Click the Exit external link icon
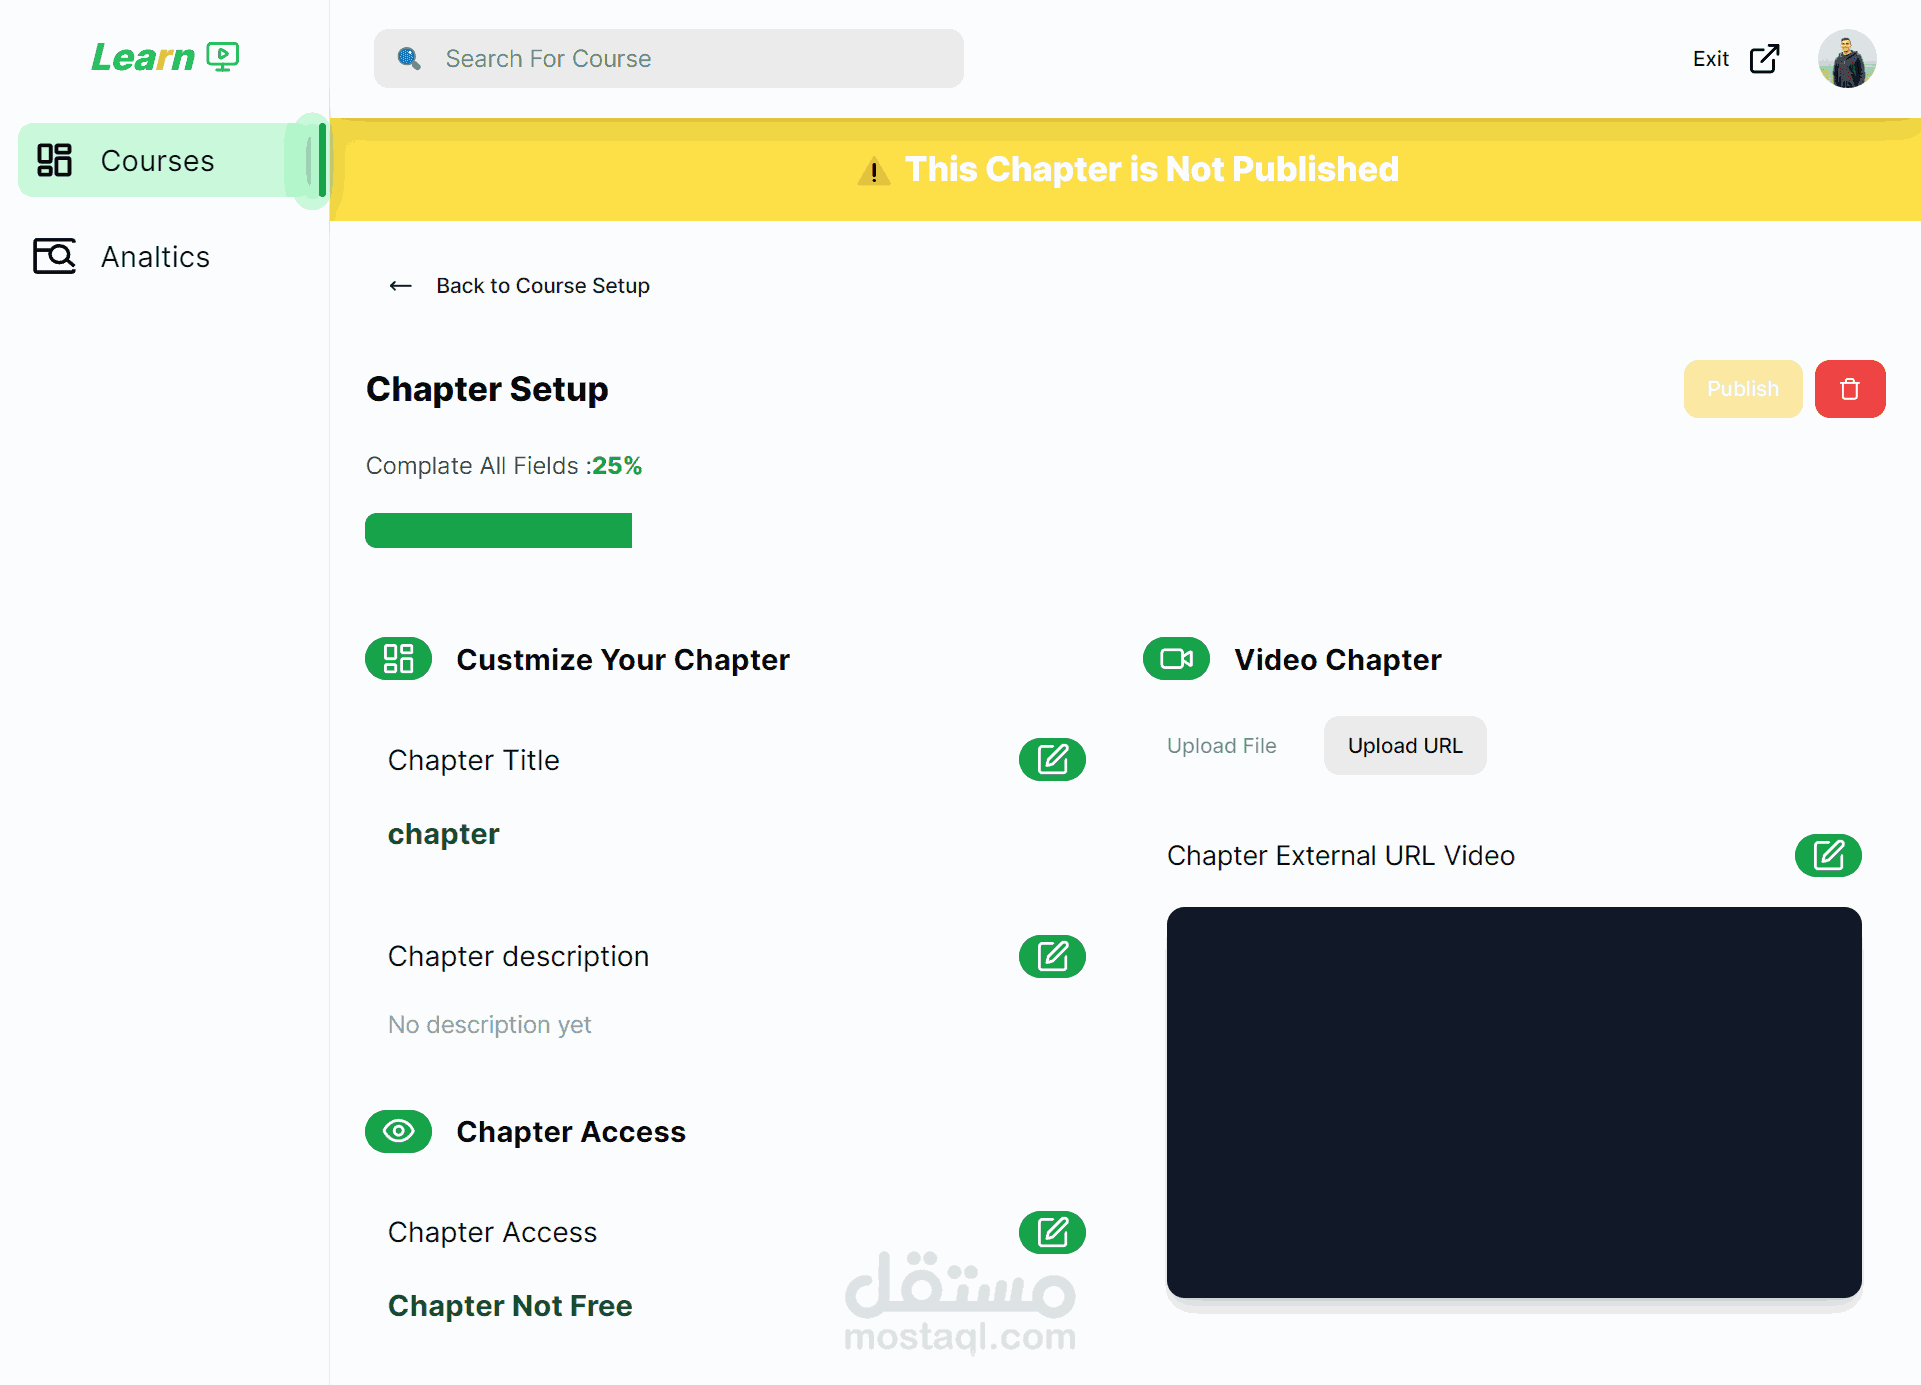Viewport: 1921px width, 1385px height. 1765,59
